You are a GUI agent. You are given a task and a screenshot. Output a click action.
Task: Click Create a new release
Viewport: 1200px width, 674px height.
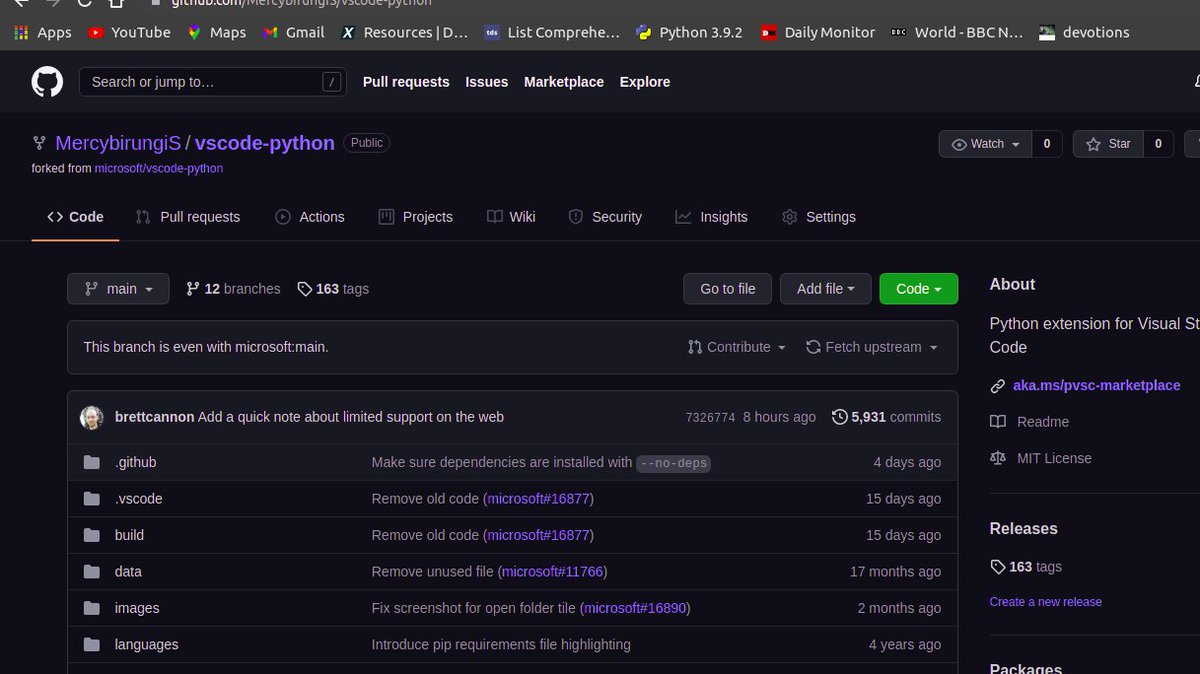[1045, 602]
